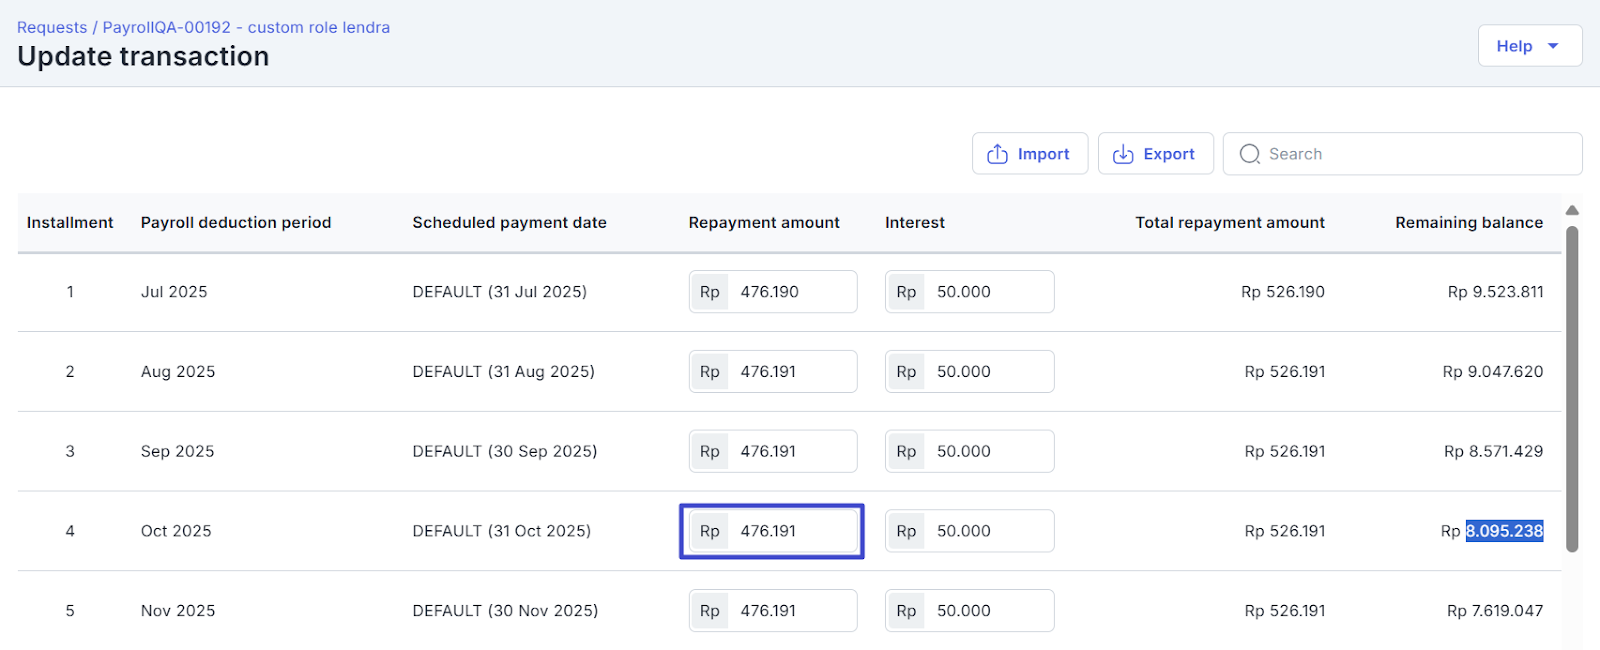
Task: Edit Sep 2025 repayment amount field
Action: point(790,452)
